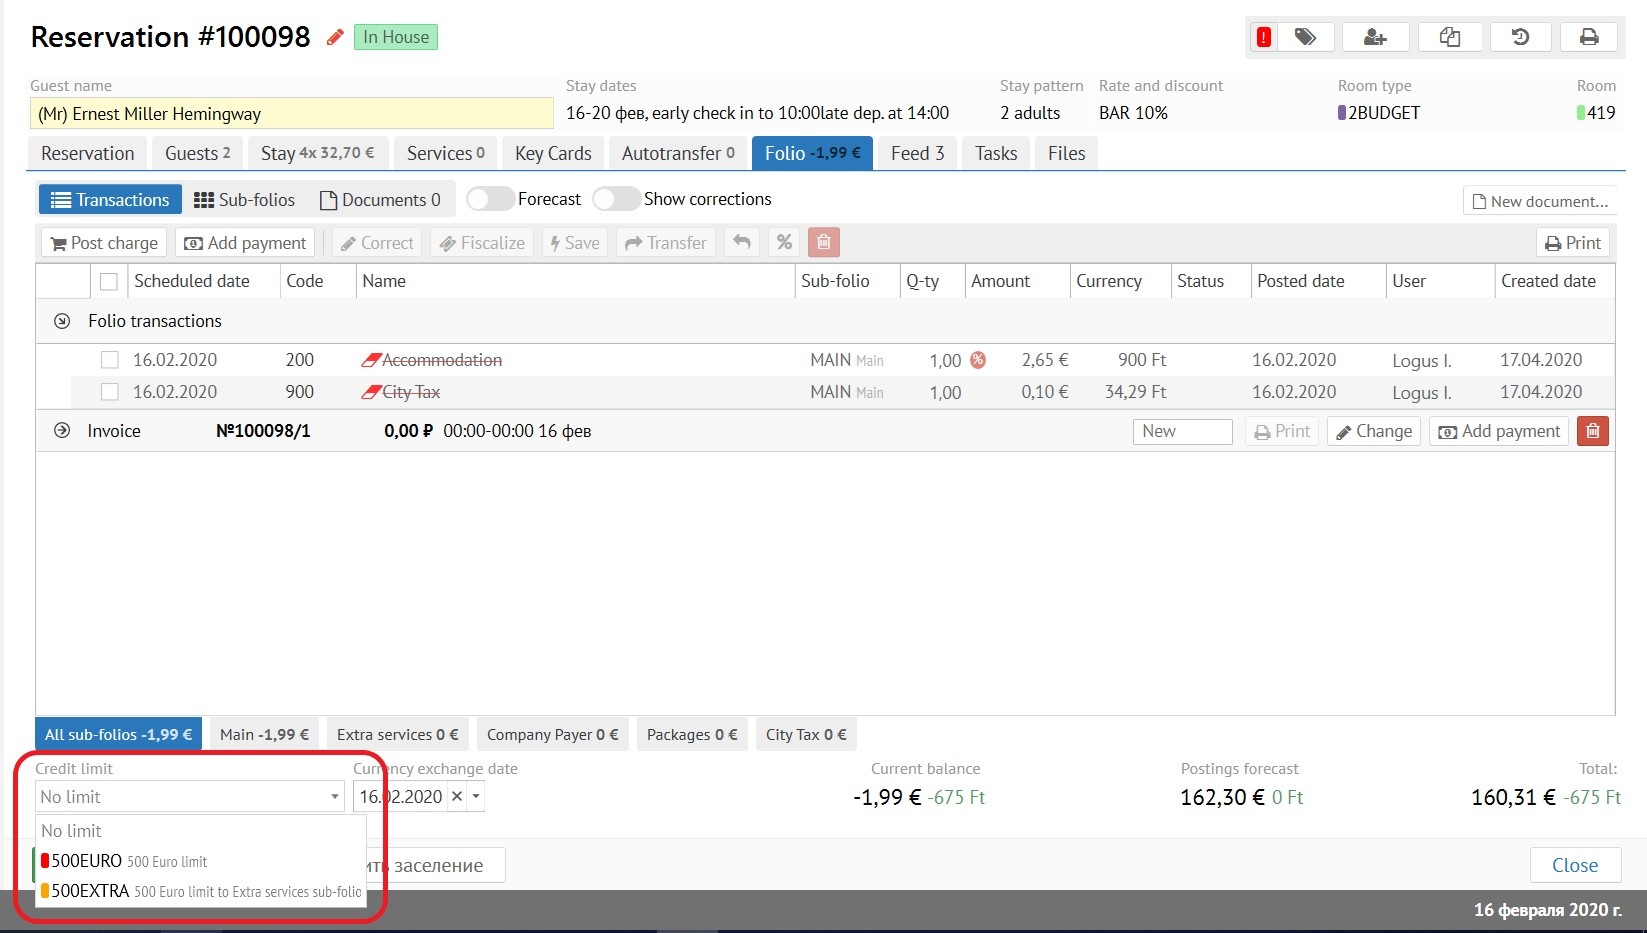1647x933 pixels.
Task: Collapse the Folio transactions group
Action: coord(62,321)
